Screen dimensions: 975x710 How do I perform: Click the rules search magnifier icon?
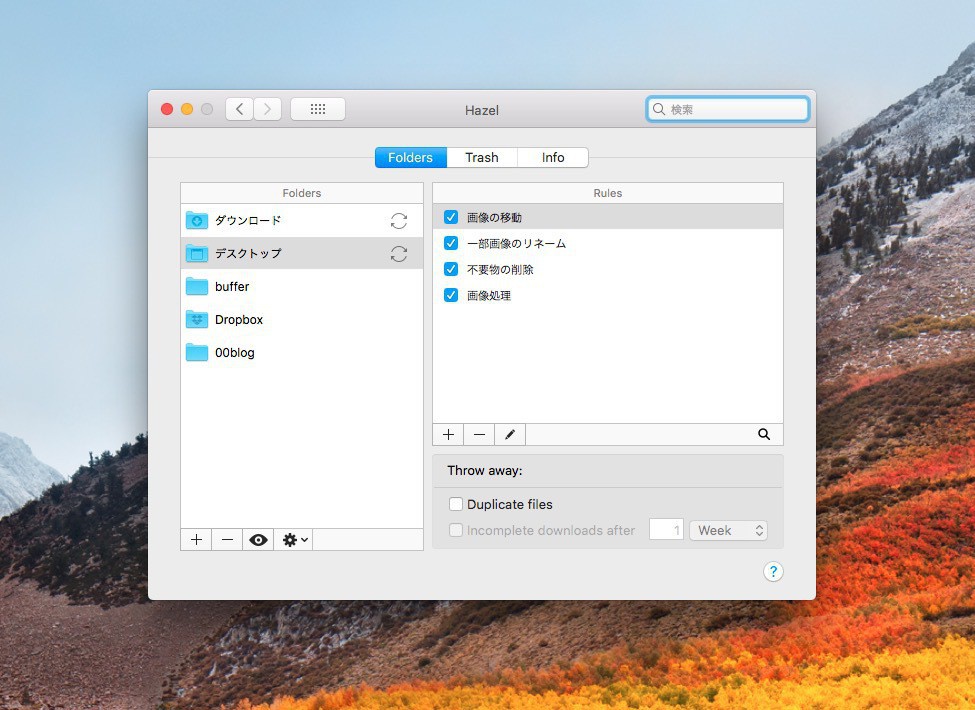(764, 435)
